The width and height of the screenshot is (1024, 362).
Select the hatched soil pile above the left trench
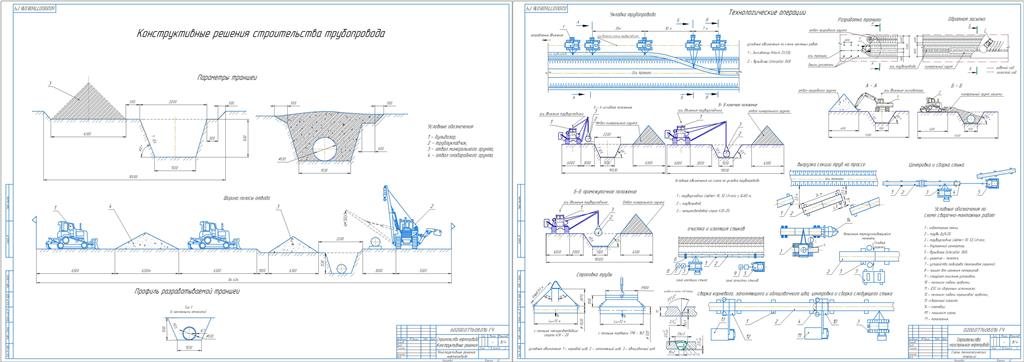click(x=88, y=101)
